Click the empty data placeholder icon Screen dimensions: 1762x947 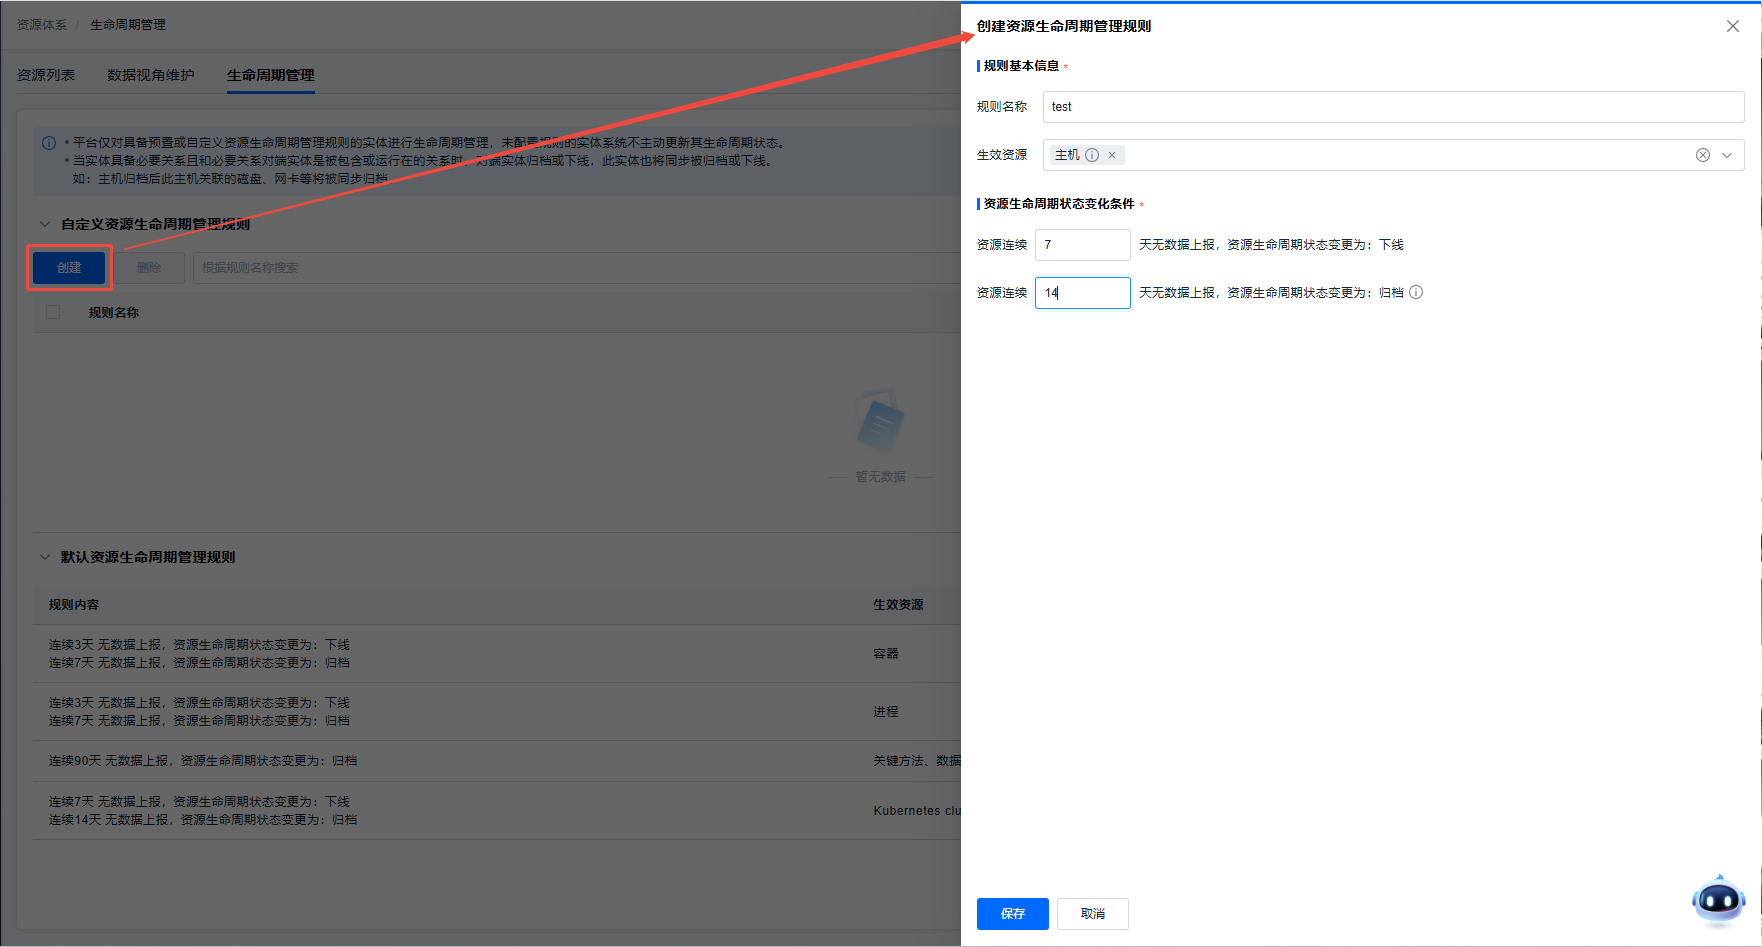880,422
